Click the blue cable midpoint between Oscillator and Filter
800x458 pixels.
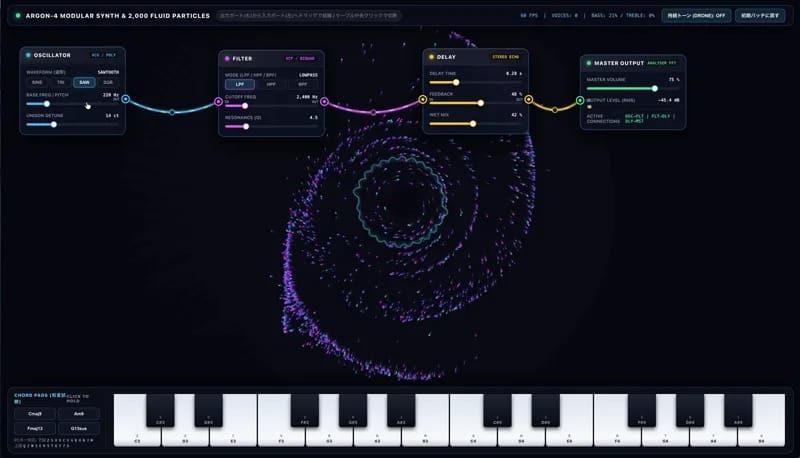[172, 112]
